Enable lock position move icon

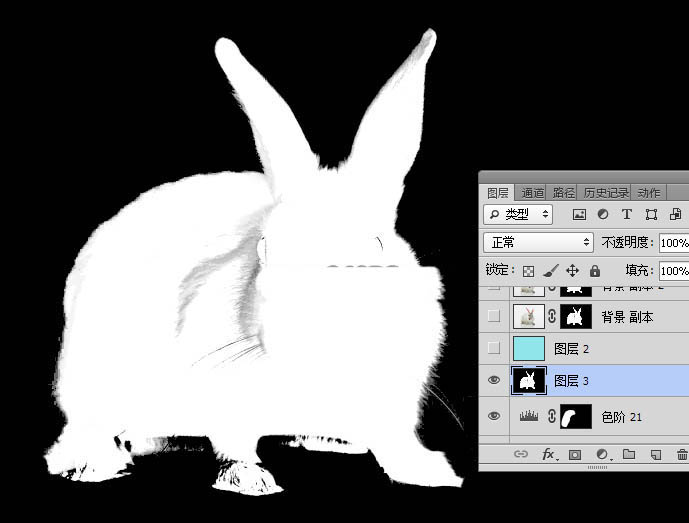(573, 271)
